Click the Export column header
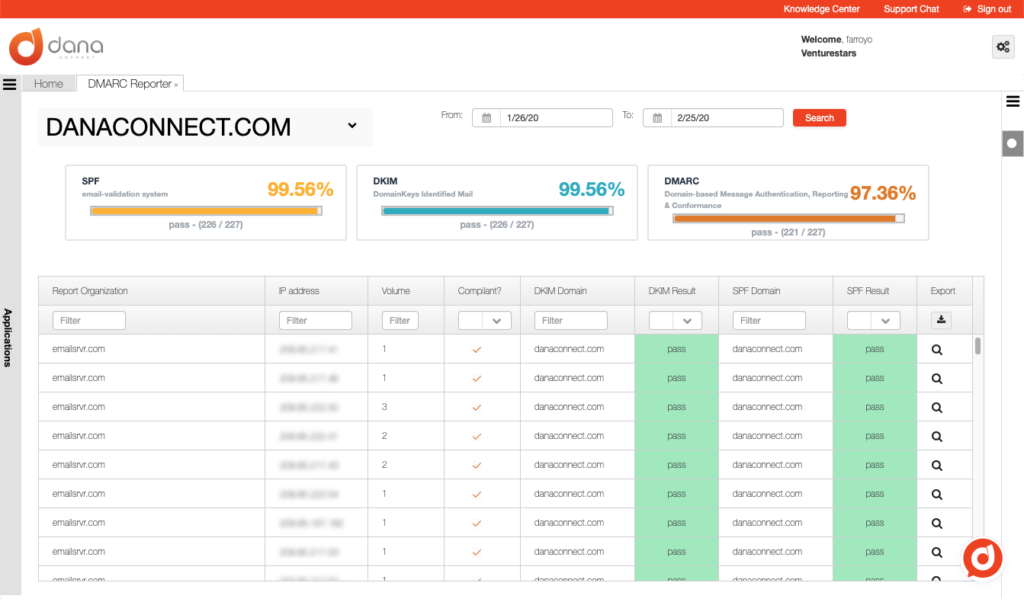The height and width of the screenshot is (602, 1024). (x=942, y=291)
